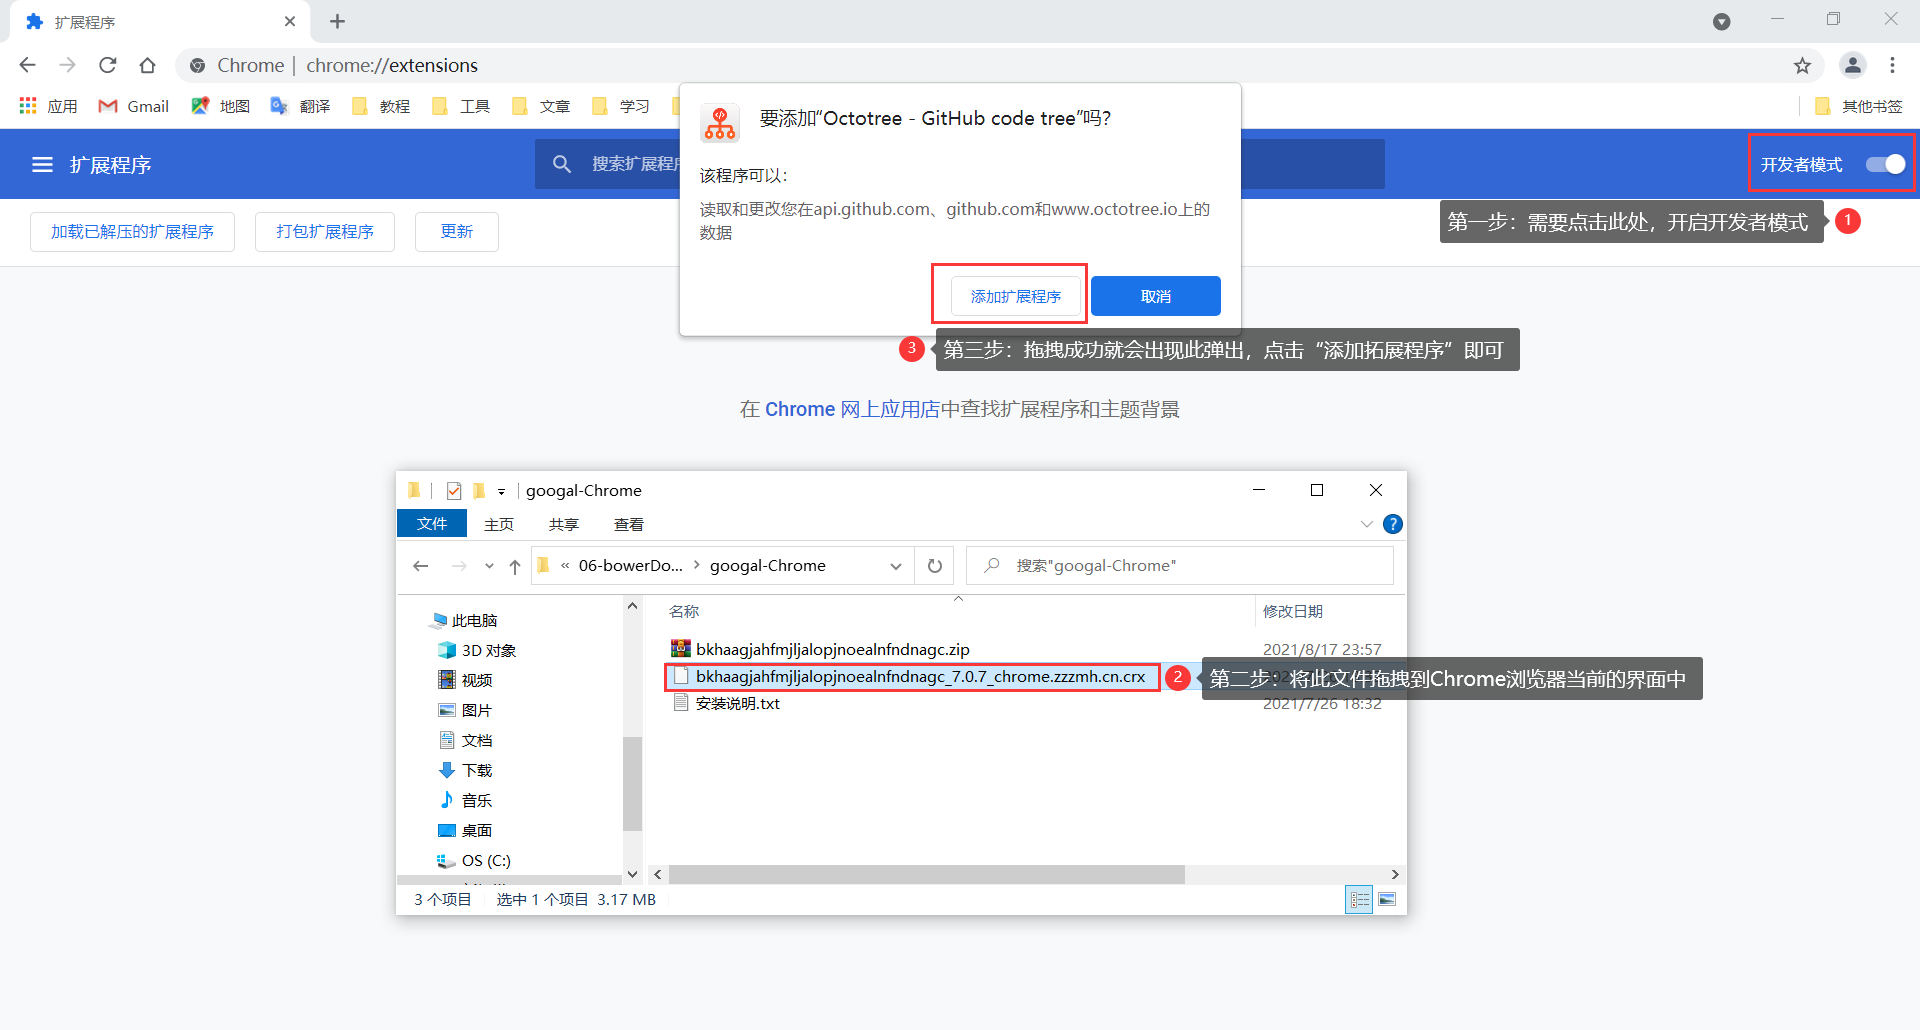Viewport: 1920px width, 1030px height.
Task: Refresh the googal-Chrome folder
Action: (935, 566)
